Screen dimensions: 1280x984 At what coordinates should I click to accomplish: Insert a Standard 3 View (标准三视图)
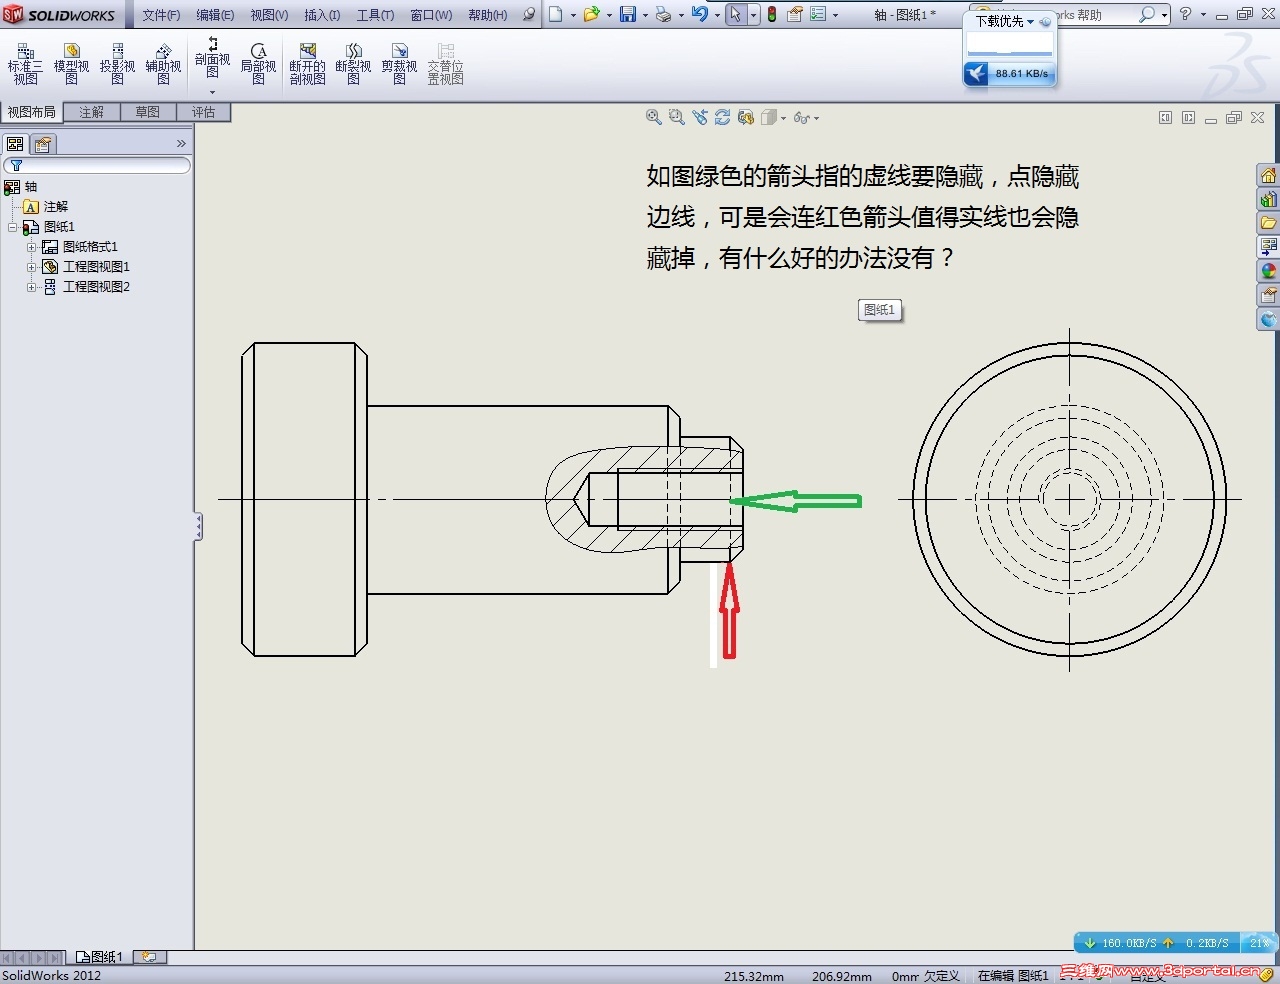point(25,65)
